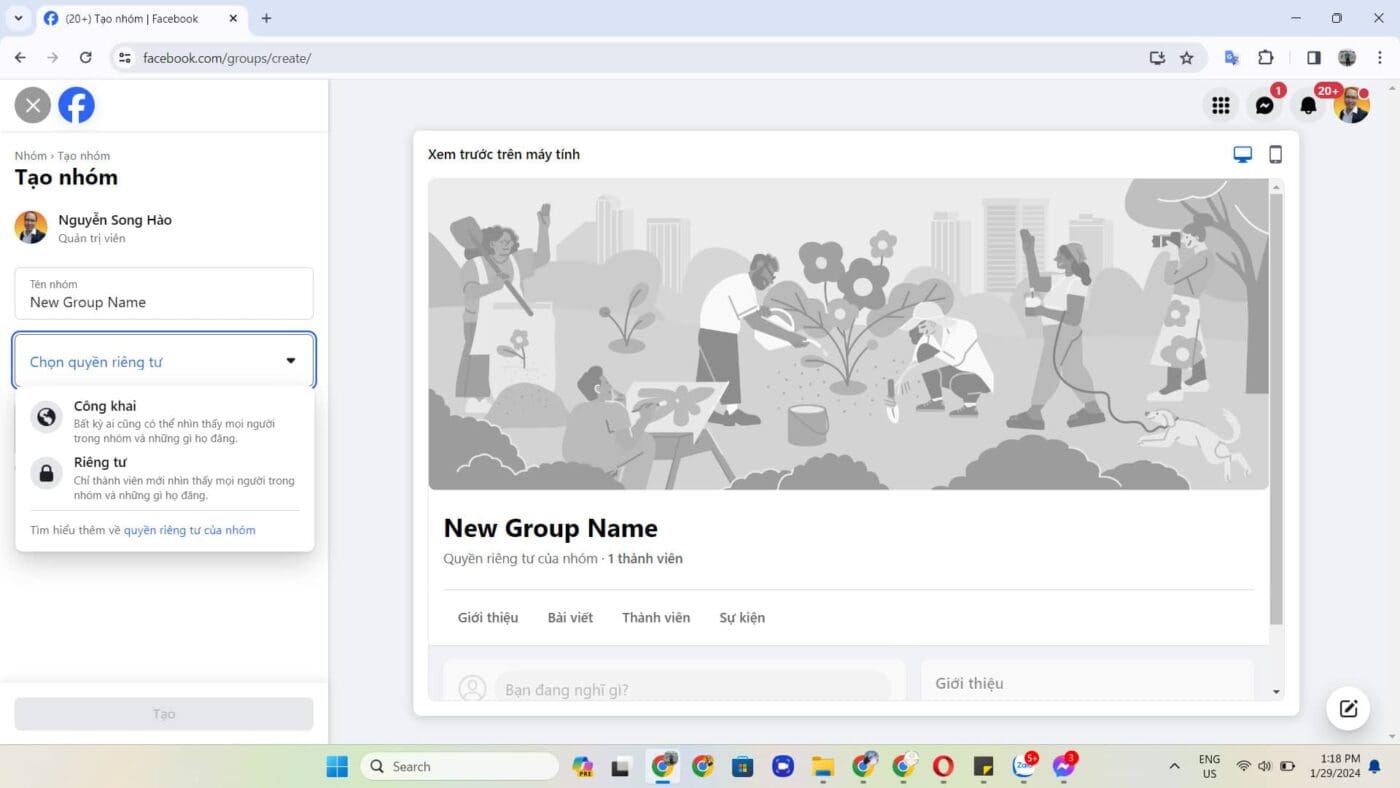Screen dimensions: 1400x788
Task: Click the Tên nhóm input field
Action: pos(164,293)
